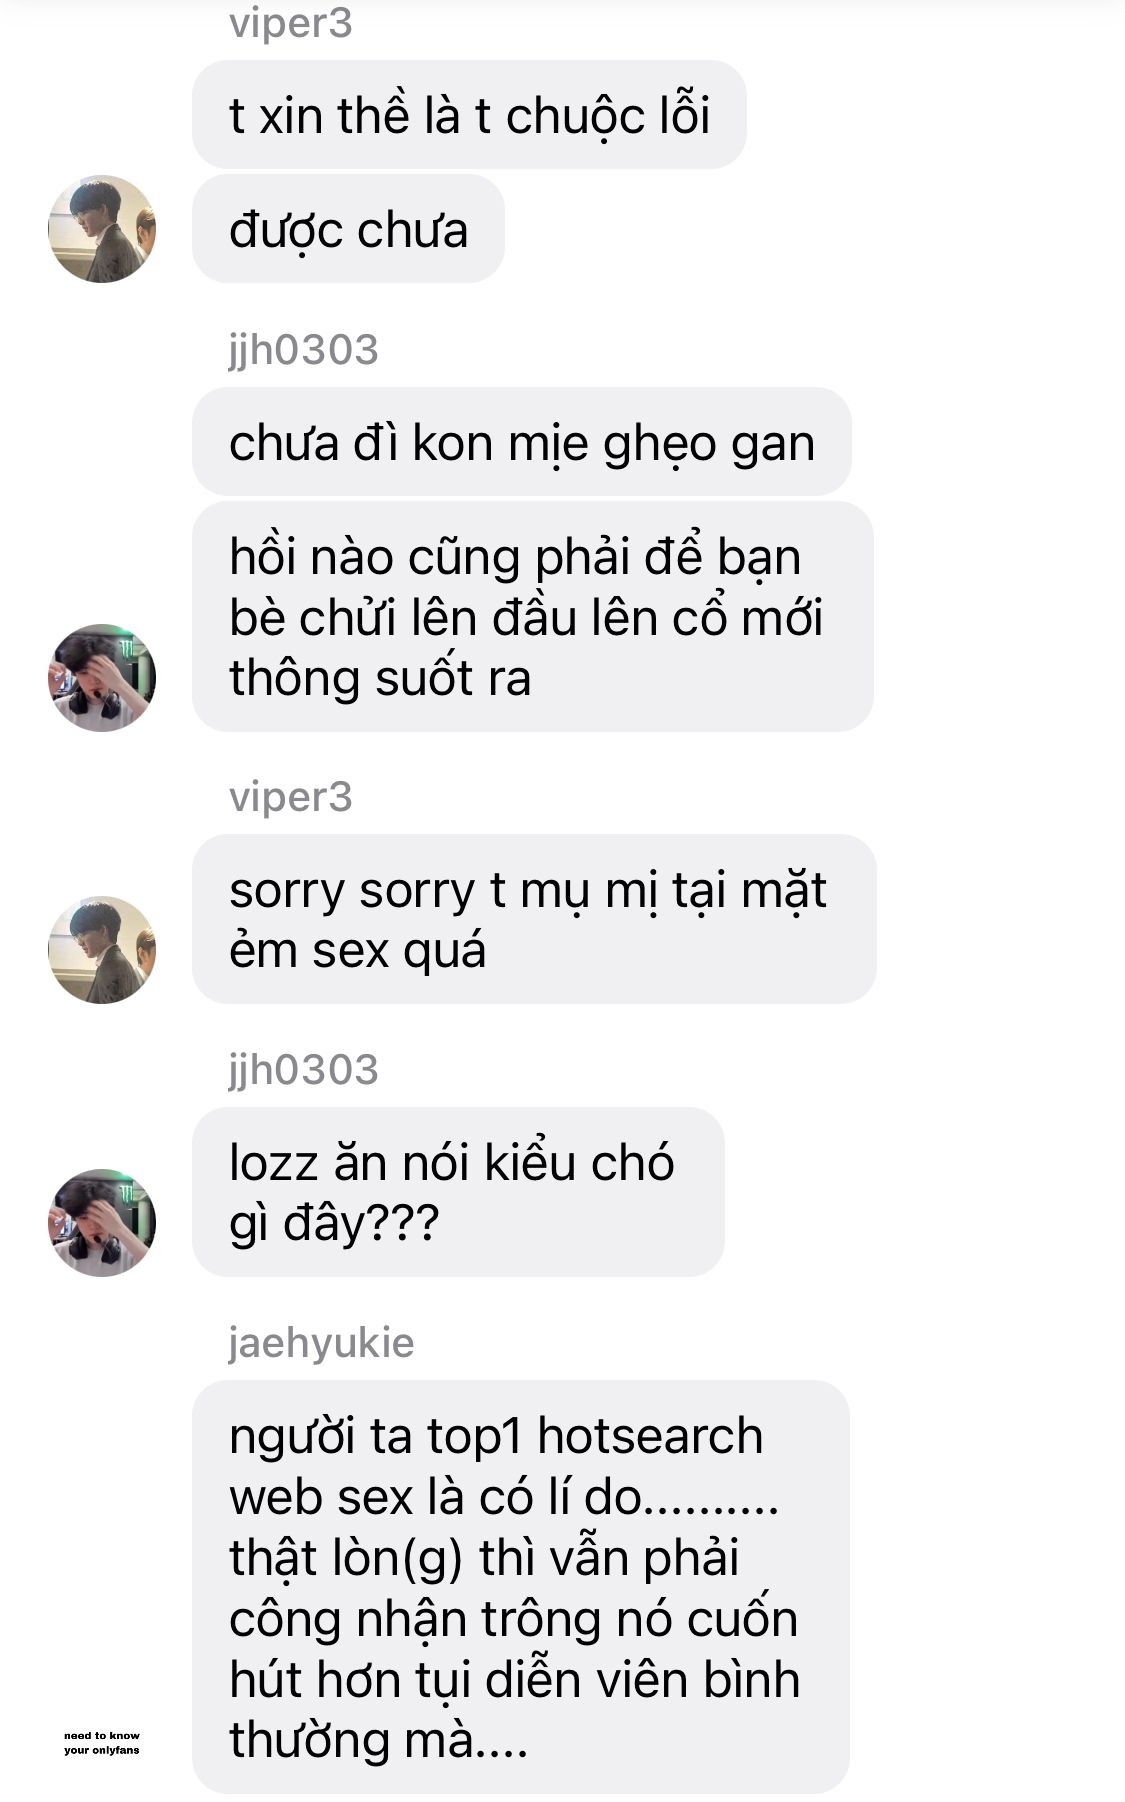Screen dimensions: 1125x1802
Task: Tap the jaehyukie username label
Action: [321, 1343]
